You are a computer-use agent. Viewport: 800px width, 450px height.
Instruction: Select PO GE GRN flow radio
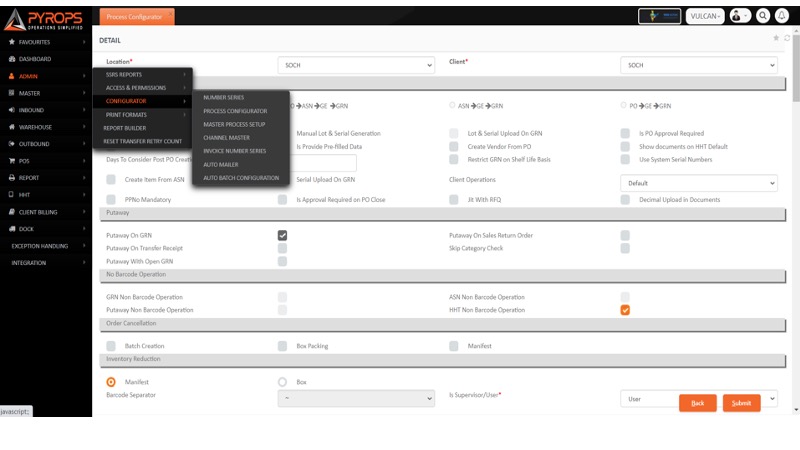pyautogui.click(x=623, y=105)
